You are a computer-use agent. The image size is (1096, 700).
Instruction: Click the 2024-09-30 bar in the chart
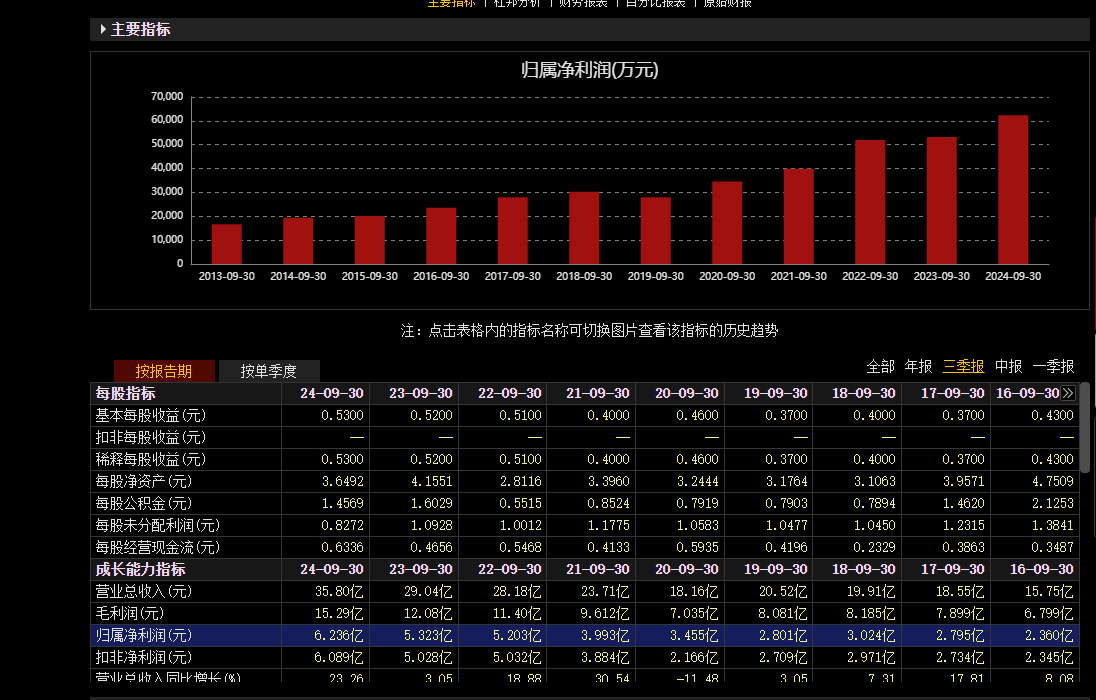1013,190
